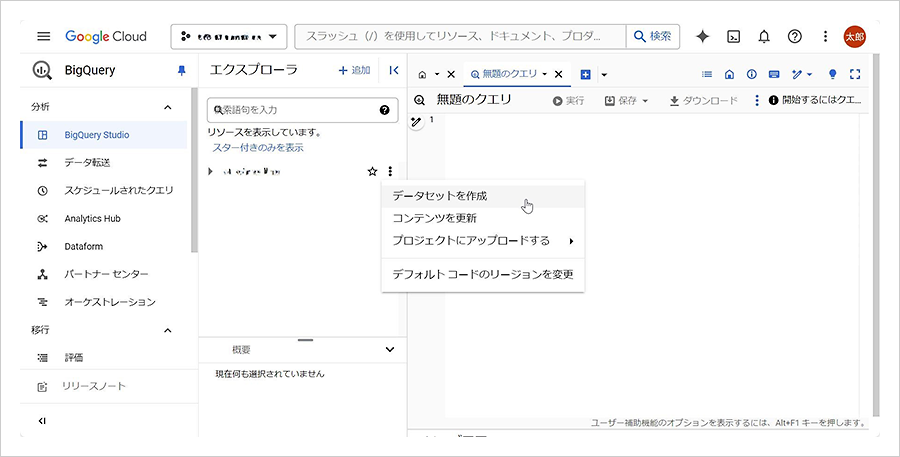Activate Cloud Shell terminal icon
The width and height of the screenshot is (900, 457).
733,36
